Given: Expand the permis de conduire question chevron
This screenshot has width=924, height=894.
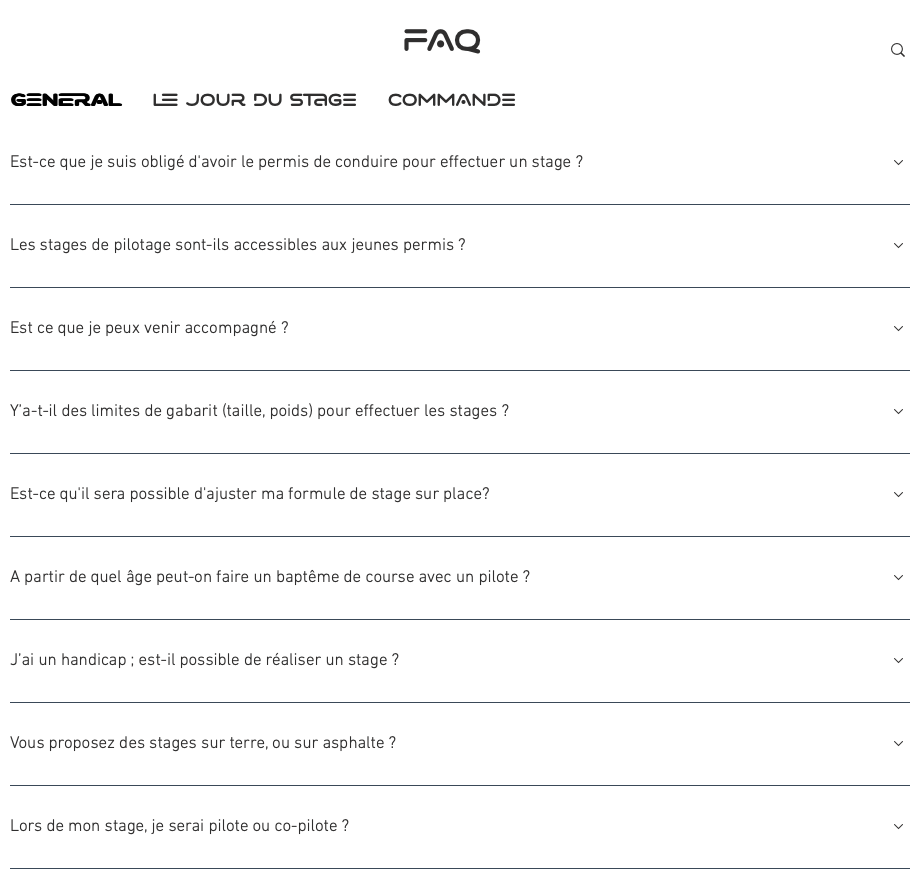Looking at the screenshot, I should 898,163.
